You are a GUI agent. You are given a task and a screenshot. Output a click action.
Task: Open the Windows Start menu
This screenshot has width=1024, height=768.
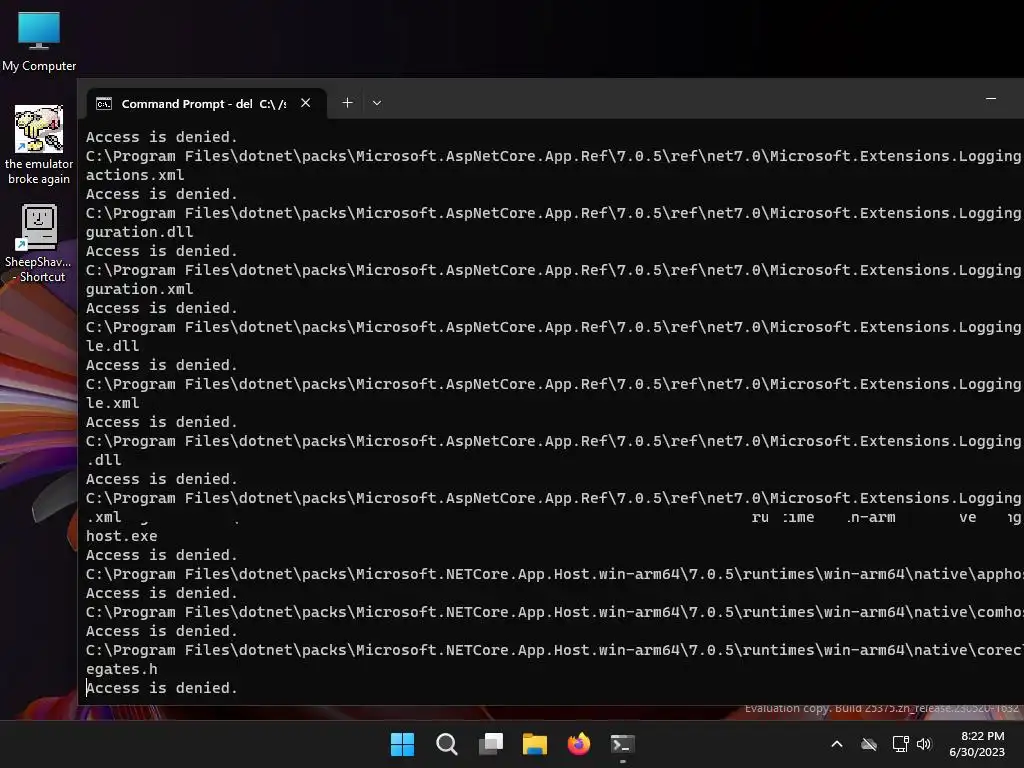tap(402, 744)
